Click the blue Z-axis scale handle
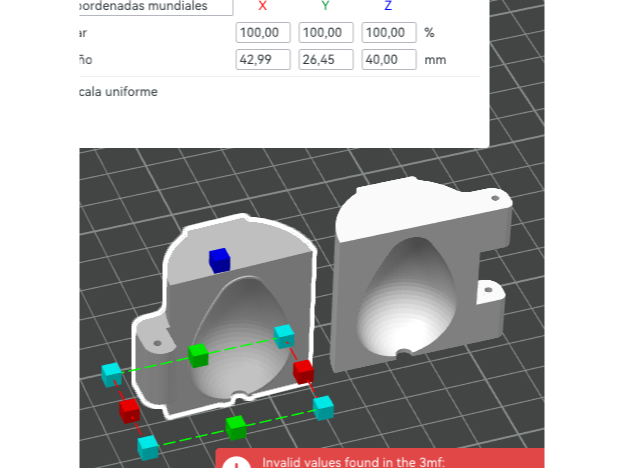The image size is (624, 468). pos(219,260)
